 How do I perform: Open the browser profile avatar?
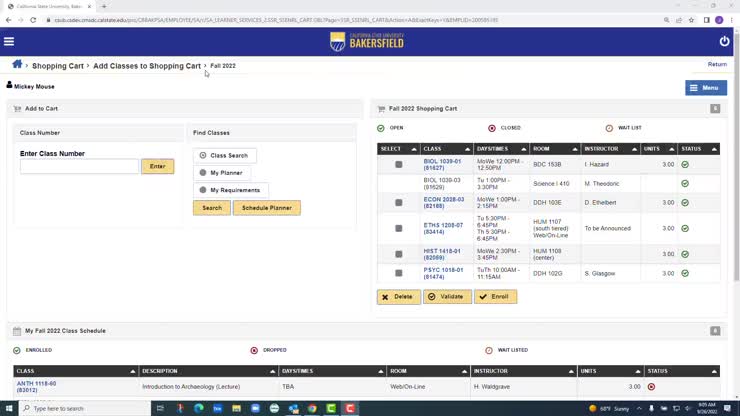(x=719, y=20)
